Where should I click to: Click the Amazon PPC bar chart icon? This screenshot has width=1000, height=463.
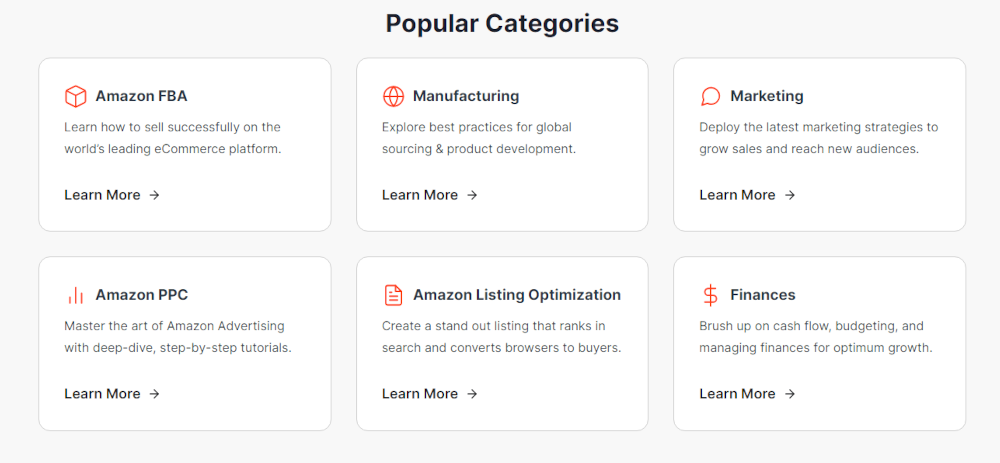click(x=75, y=295)
